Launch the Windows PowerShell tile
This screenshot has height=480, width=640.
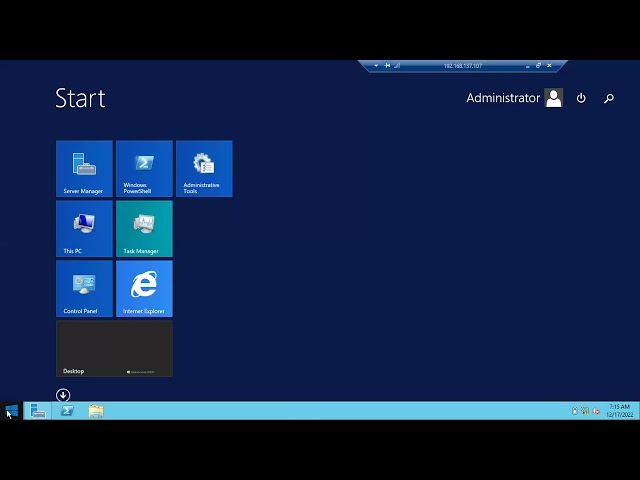144,169
